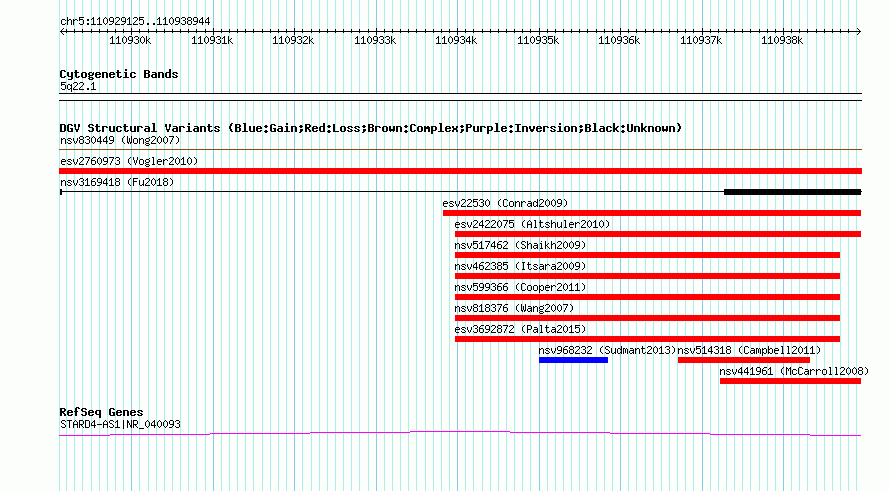
Task: Open esv3692872 (Palta2015) label
Action: (x=520, y=329)
